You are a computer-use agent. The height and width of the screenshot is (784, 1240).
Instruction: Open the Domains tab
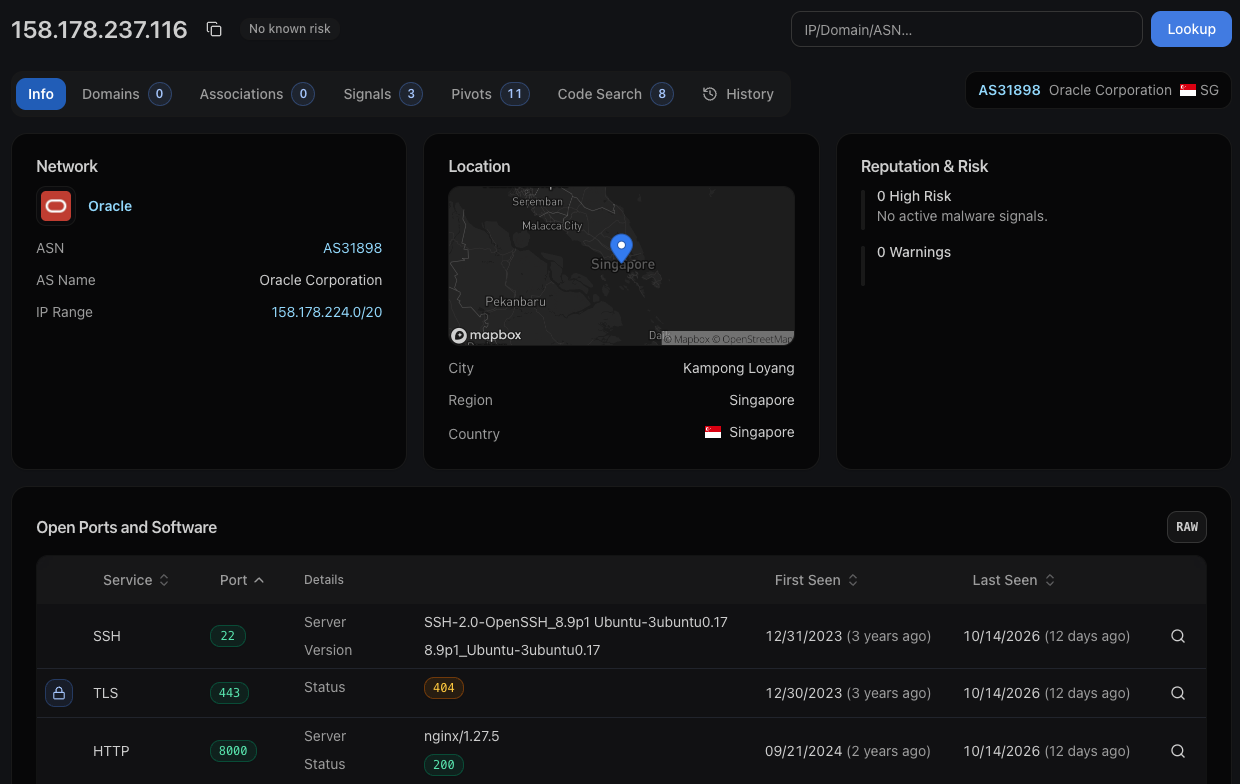126,94
